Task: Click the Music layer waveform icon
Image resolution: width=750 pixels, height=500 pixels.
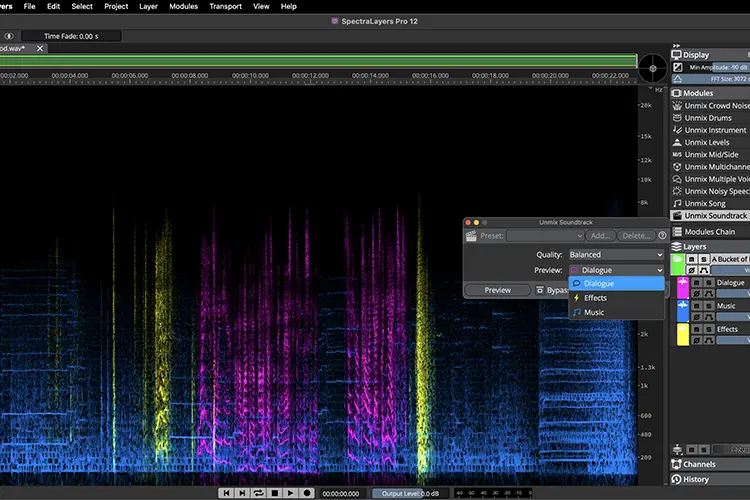Action: point(683,305)
